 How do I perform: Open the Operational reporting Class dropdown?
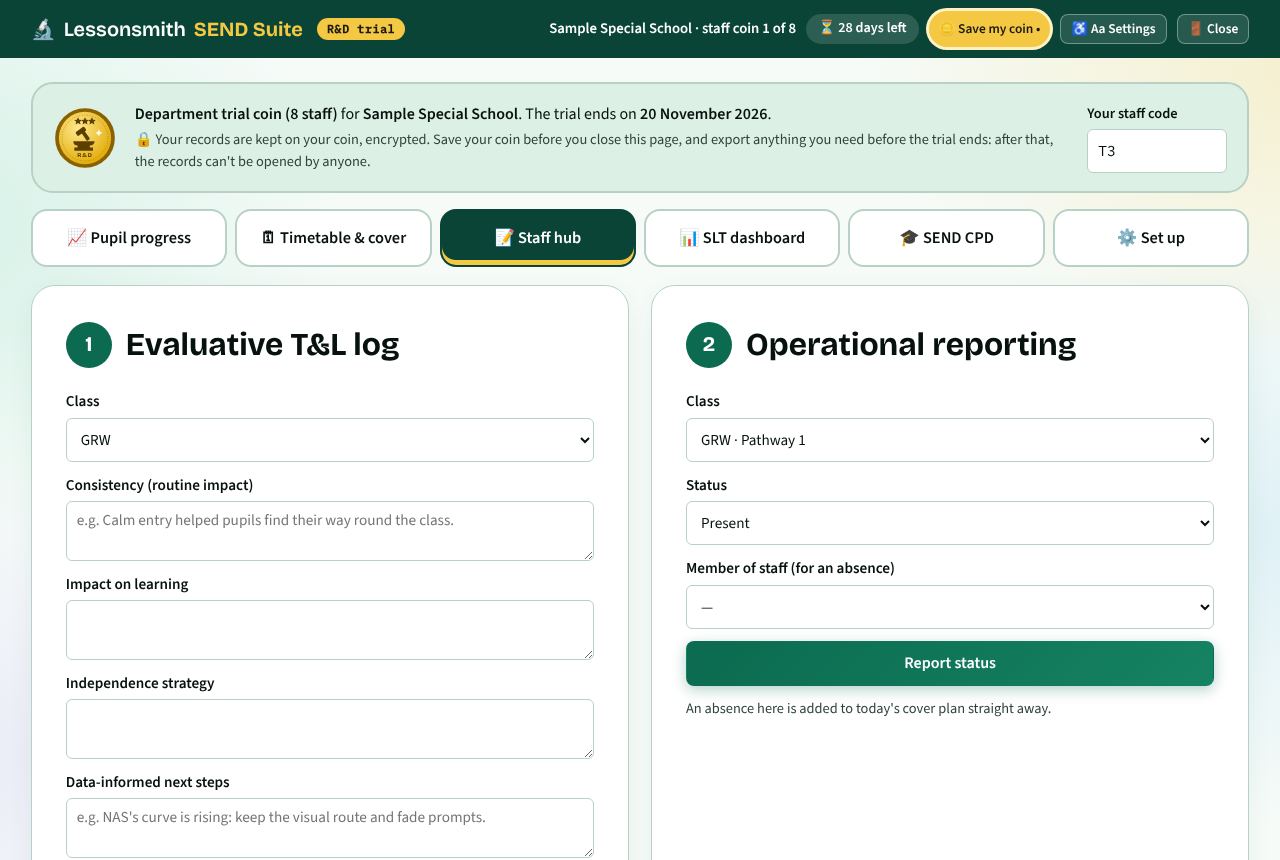[950, 440]
